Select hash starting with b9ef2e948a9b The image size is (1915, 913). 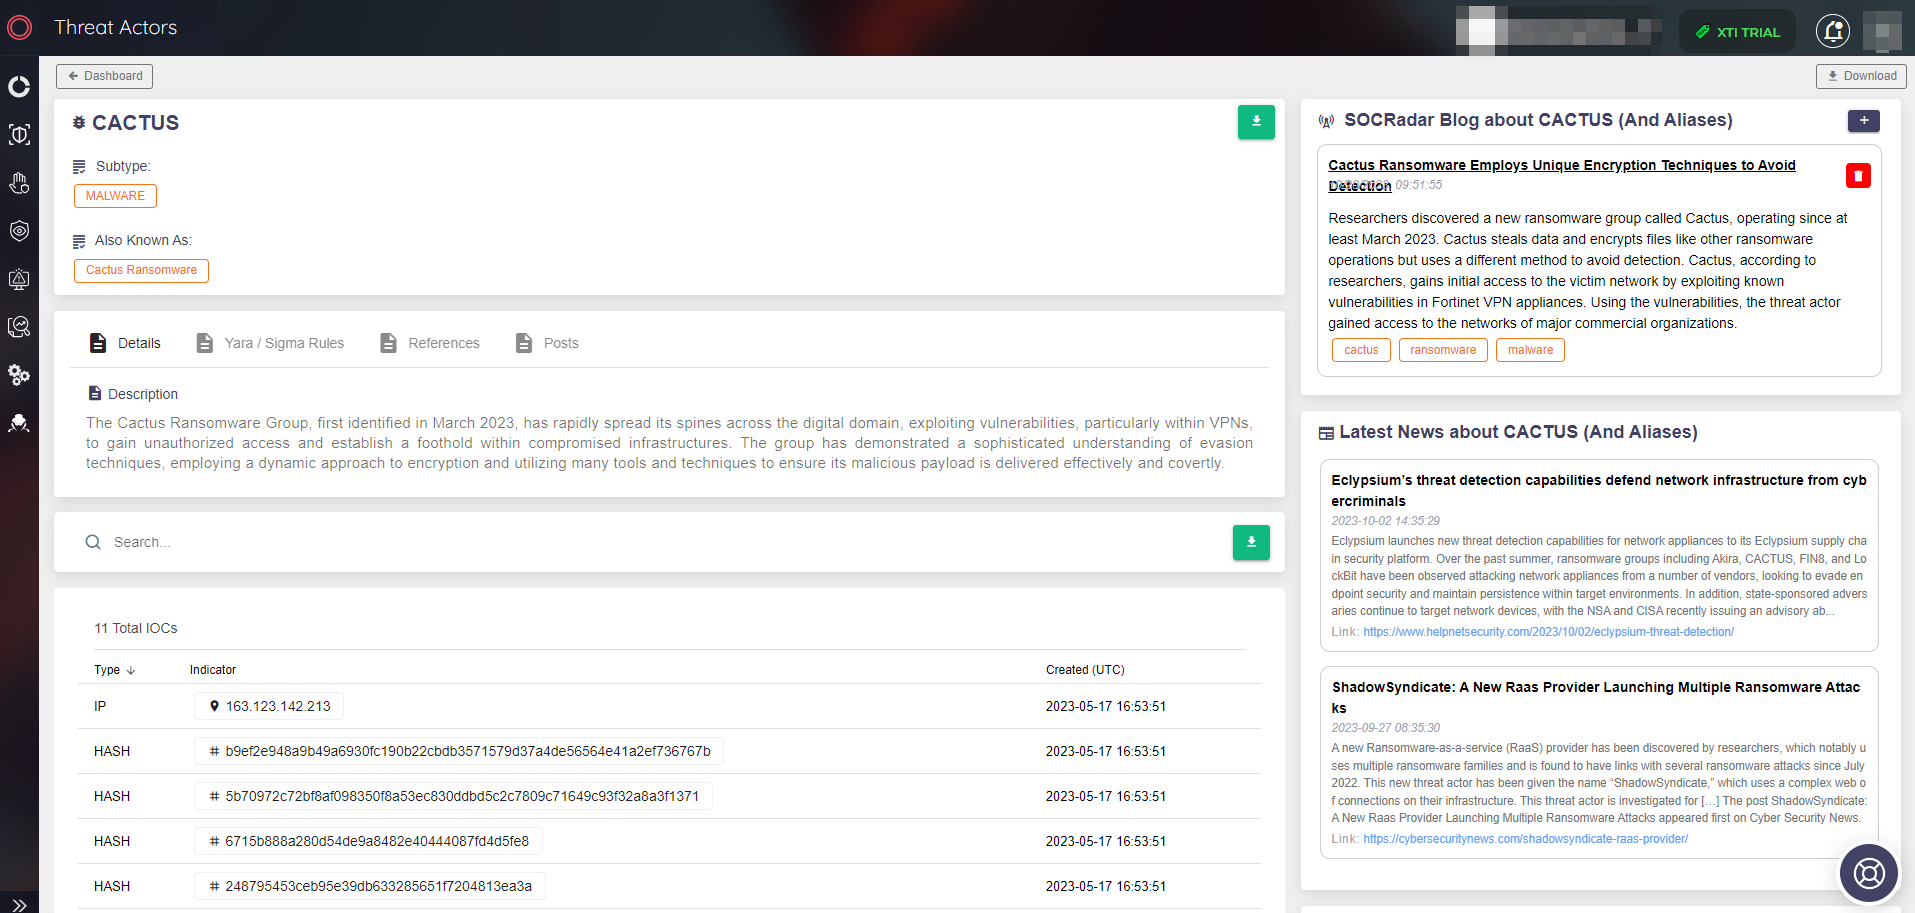[x=459, y=751]
